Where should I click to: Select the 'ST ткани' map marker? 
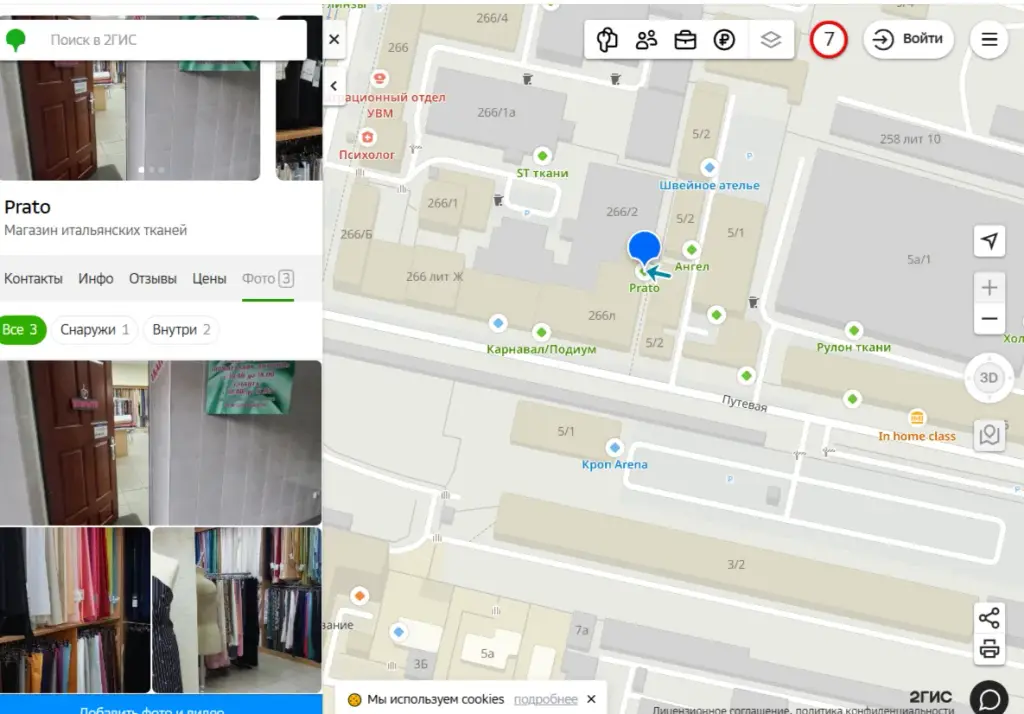coord(542,155)
